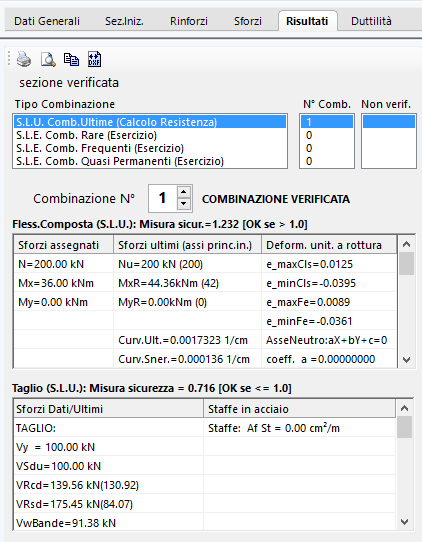Click the VwBande=91.38 kN row
The width and height of the screenshot is (422, 542).
(x=109, y=523)
